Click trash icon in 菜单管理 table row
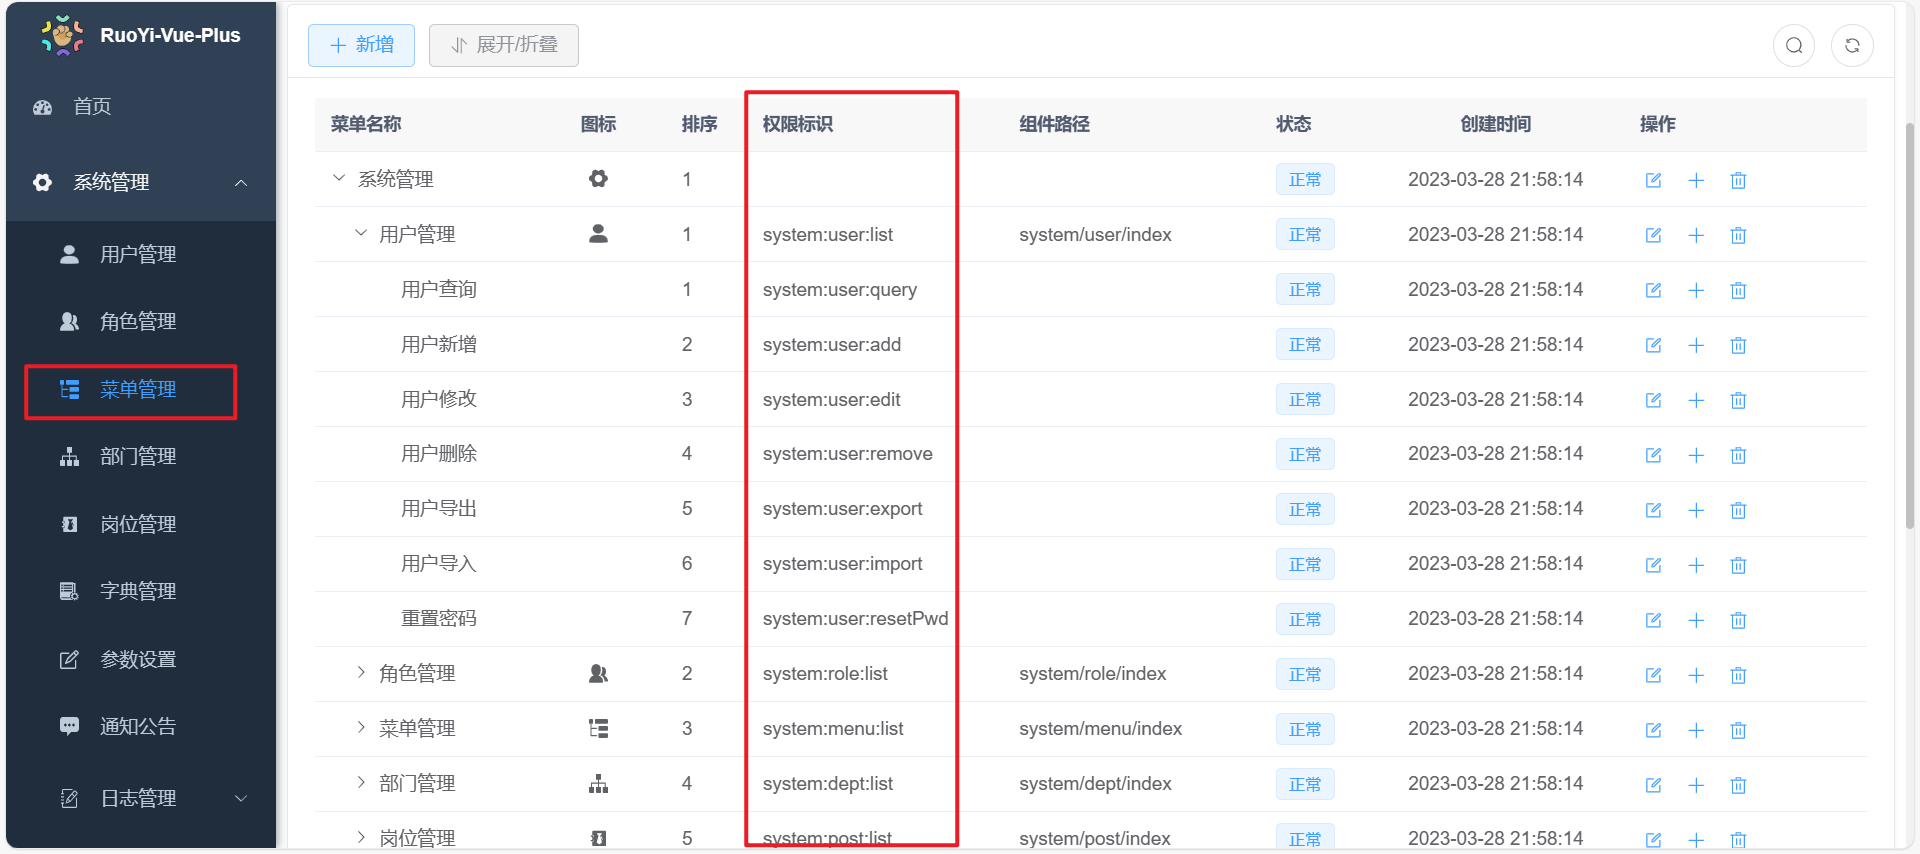The height and width of the screenshot is (854, 1920). [x=1738, y=730]
